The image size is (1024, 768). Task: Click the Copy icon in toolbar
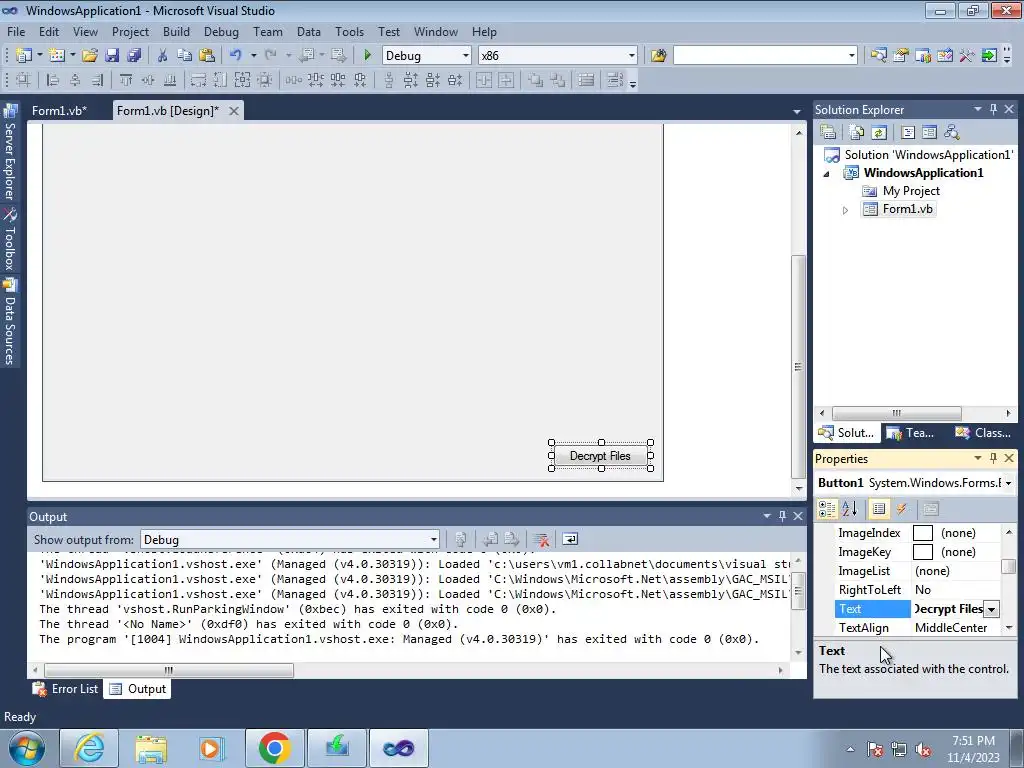tap(184, 56)
